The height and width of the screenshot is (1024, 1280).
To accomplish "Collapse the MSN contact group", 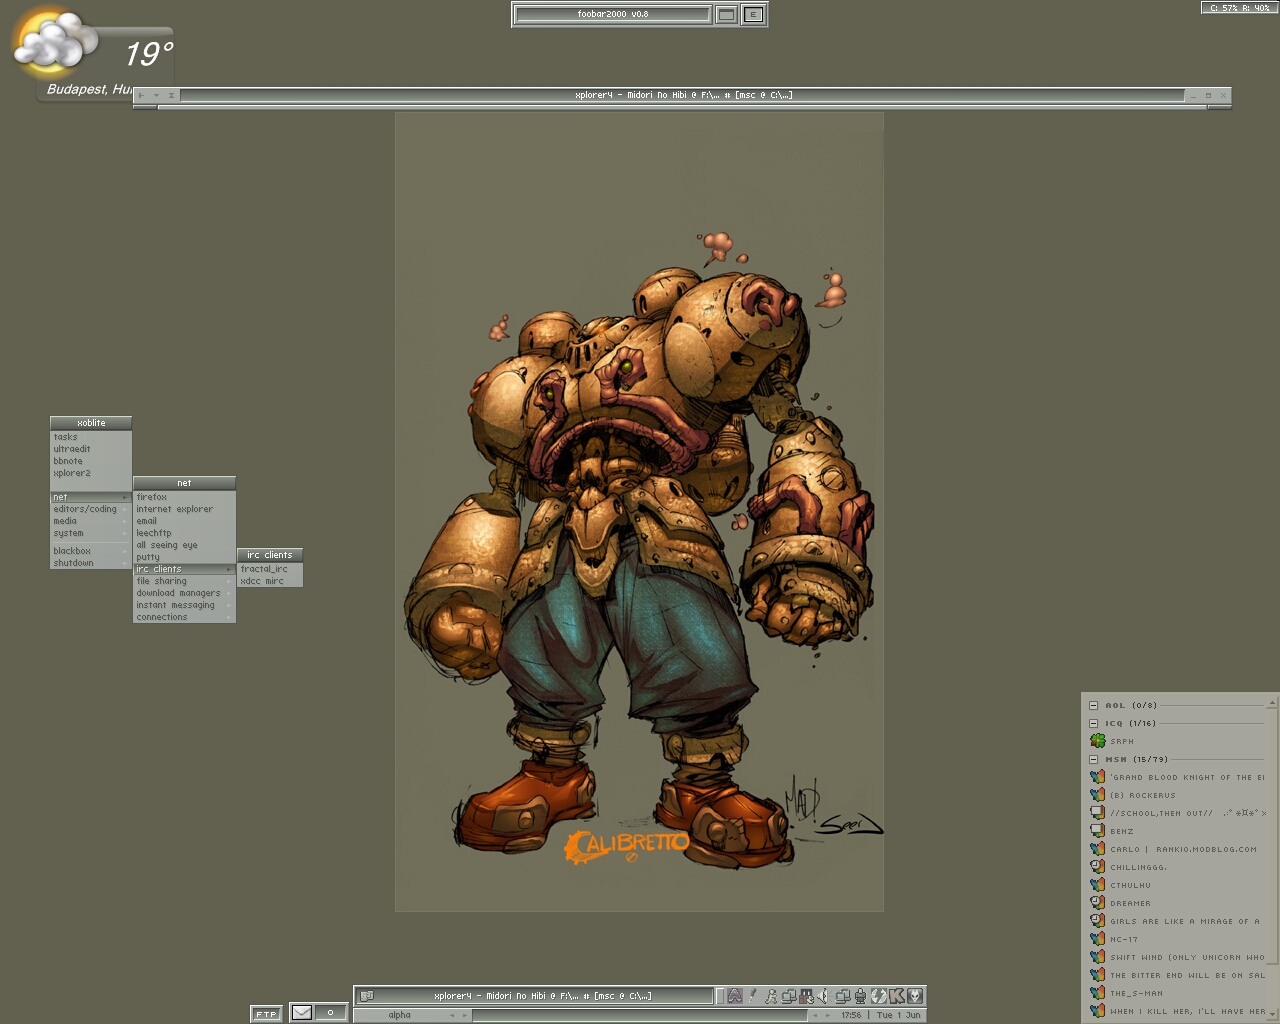I will [x=1094, y=759].
